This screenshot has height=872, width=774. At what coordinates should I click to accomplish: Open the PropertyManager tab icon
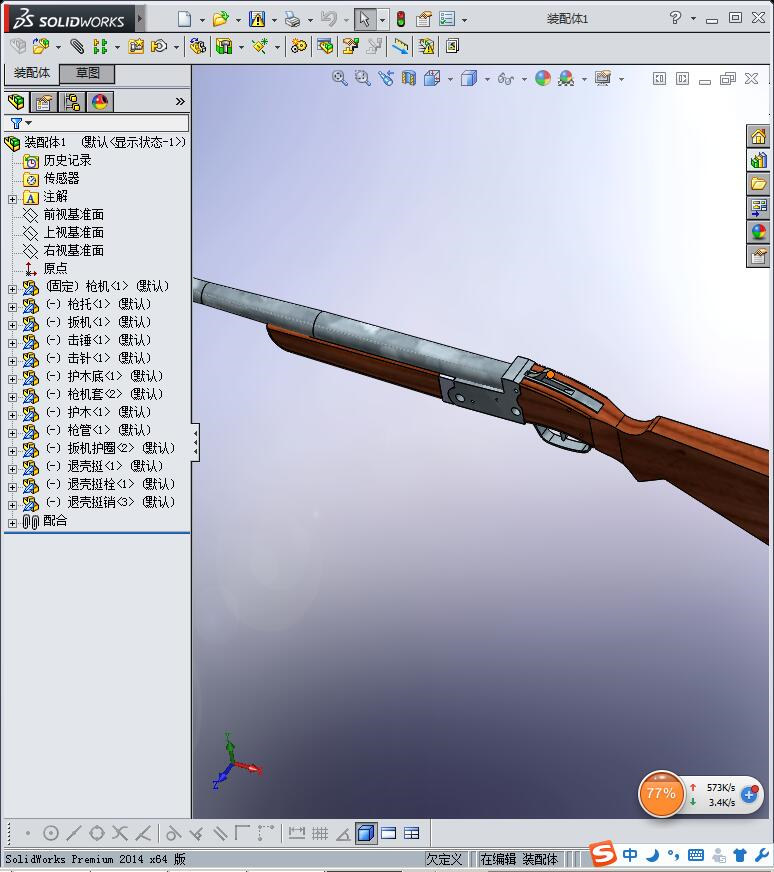coord(43,102)
